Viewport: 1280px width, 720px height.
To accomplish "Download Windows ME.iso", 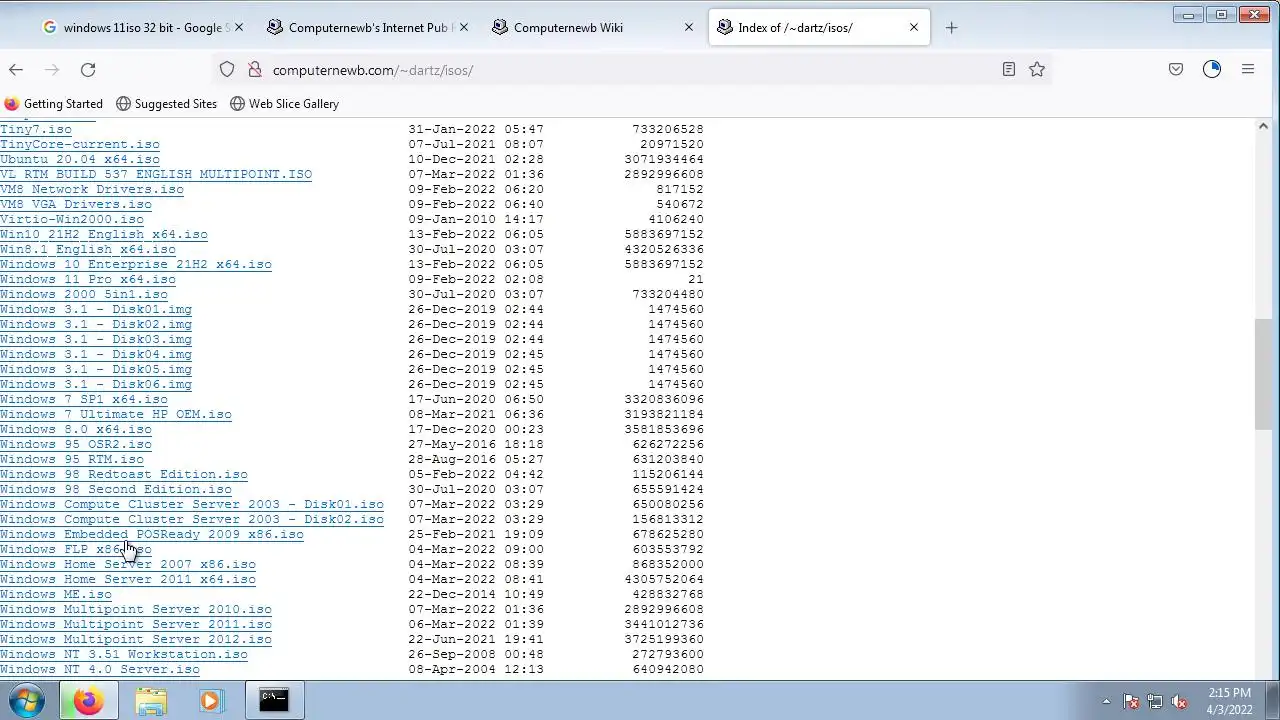I will point(56,594).
